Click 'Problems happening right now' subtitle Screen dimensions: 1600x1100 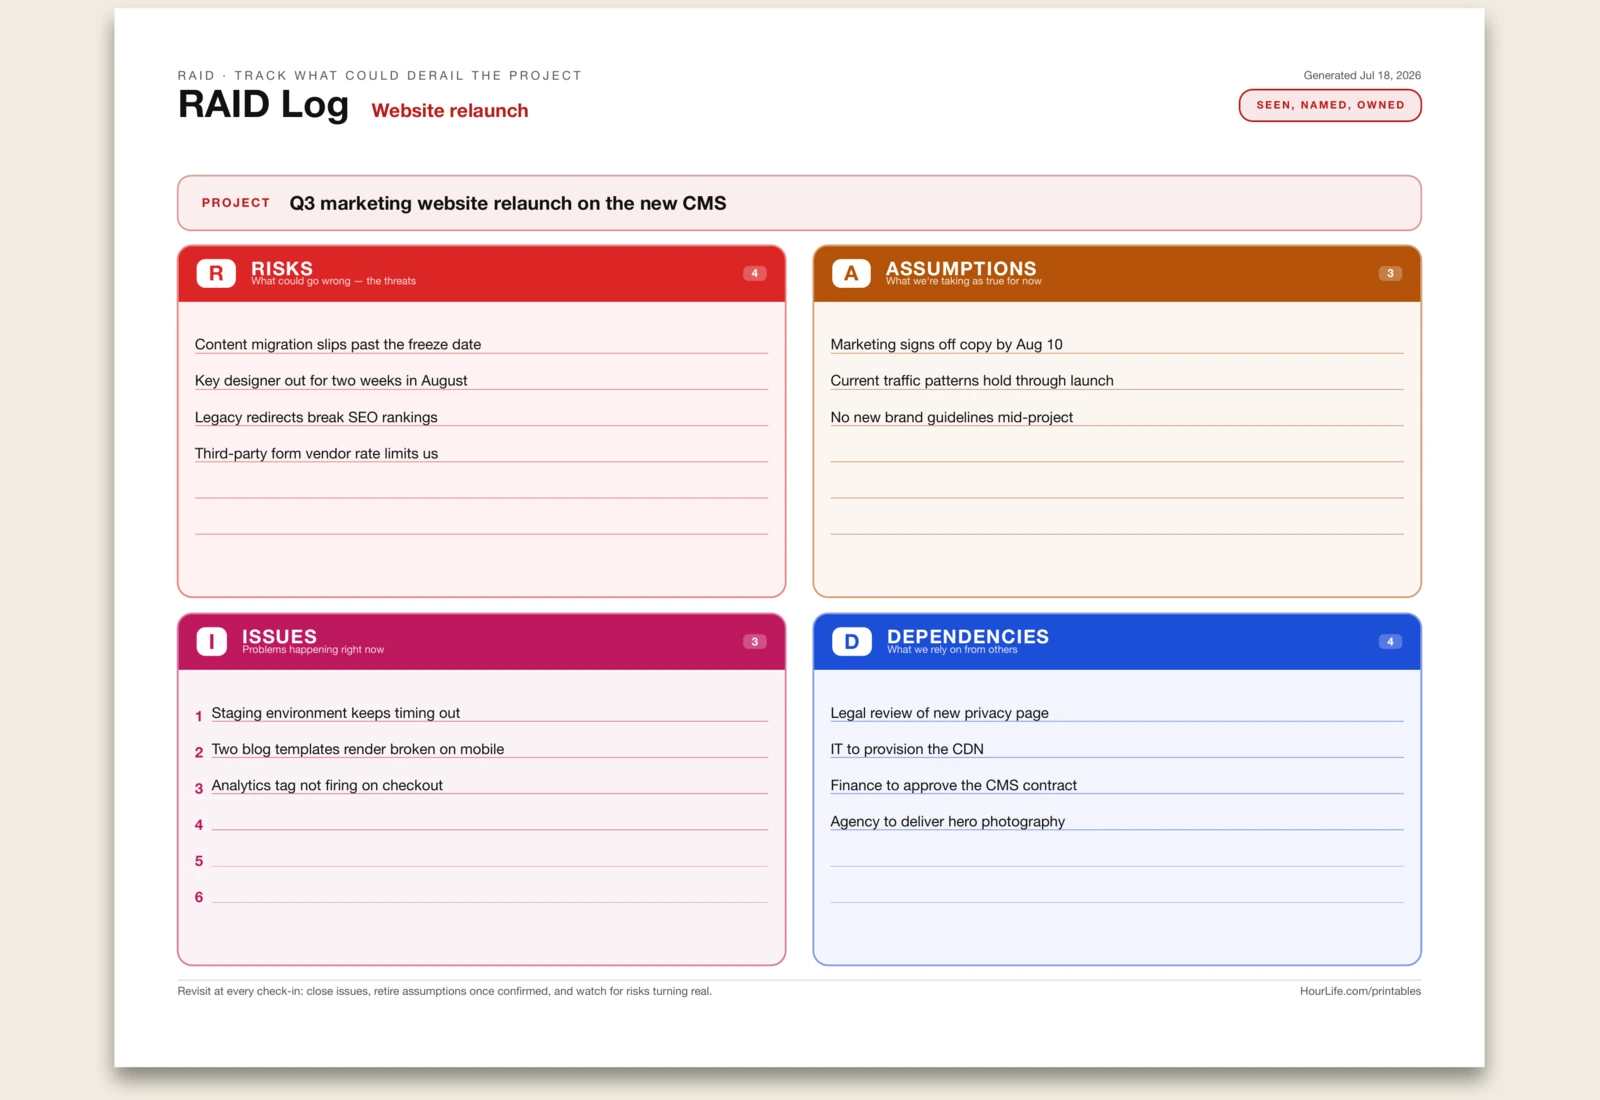pyautogui.click(x=313, y=650)
